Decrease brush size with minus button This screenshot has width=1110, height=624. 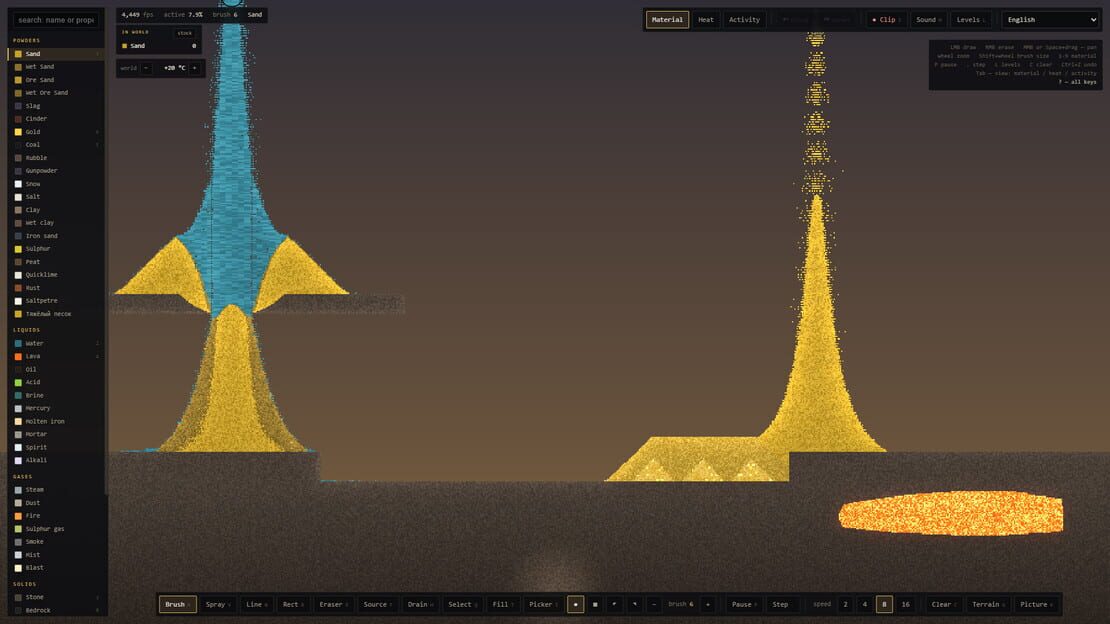[x=654, y=604]
